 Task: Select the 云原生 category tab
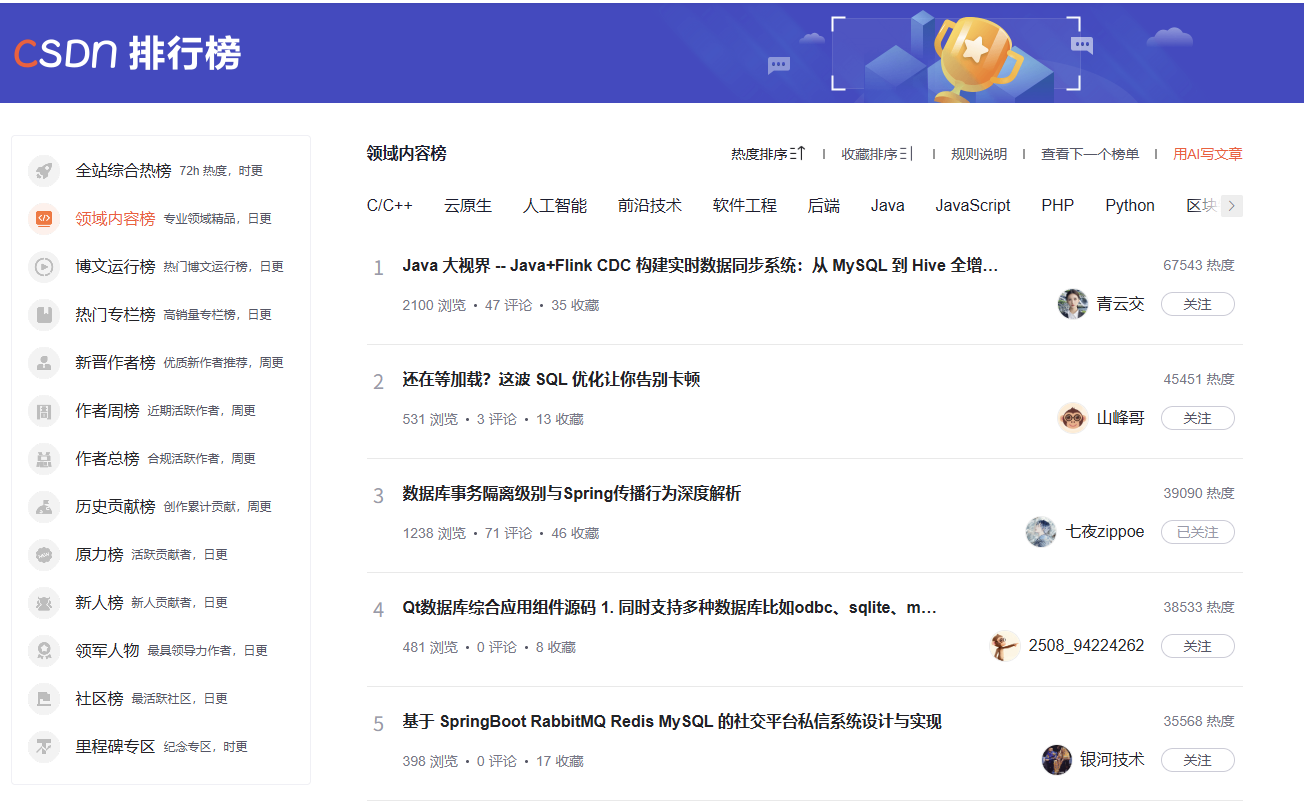coord(468,206)
